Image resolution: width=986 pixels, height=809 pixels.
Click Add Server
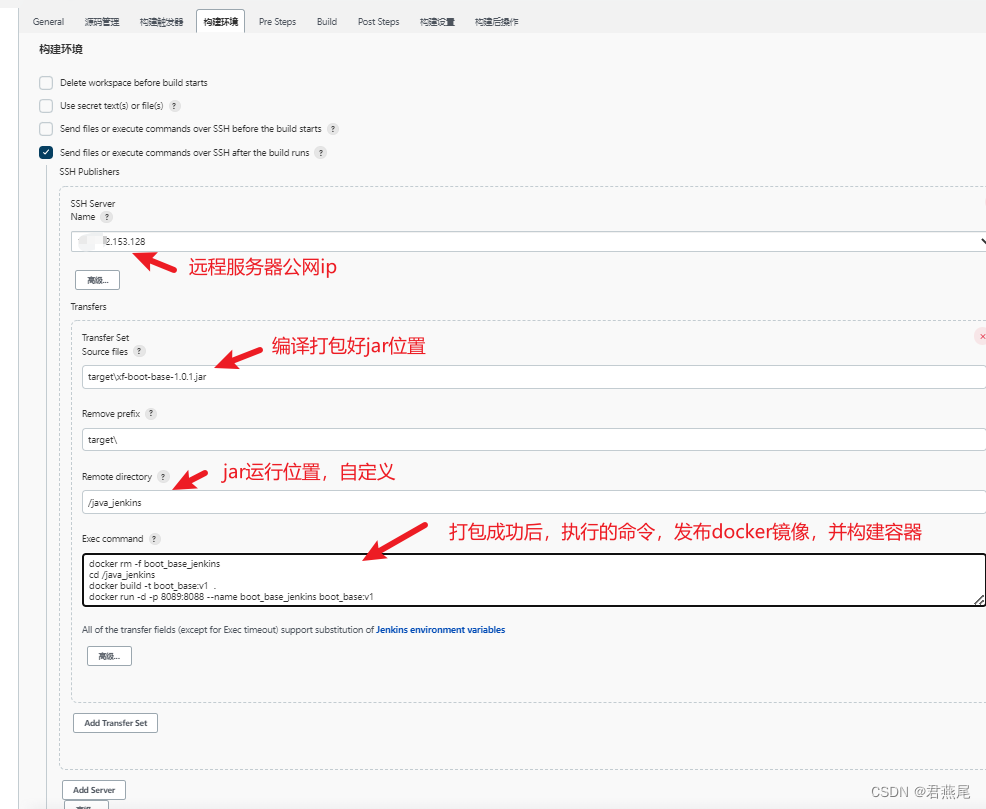94,790
